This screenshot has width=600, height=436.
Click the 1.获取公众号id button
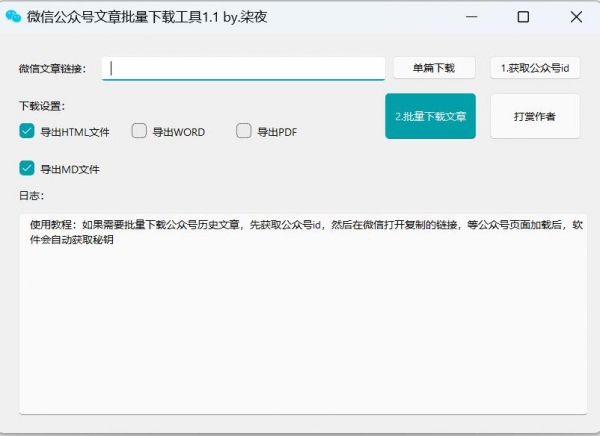click(535, 68)
